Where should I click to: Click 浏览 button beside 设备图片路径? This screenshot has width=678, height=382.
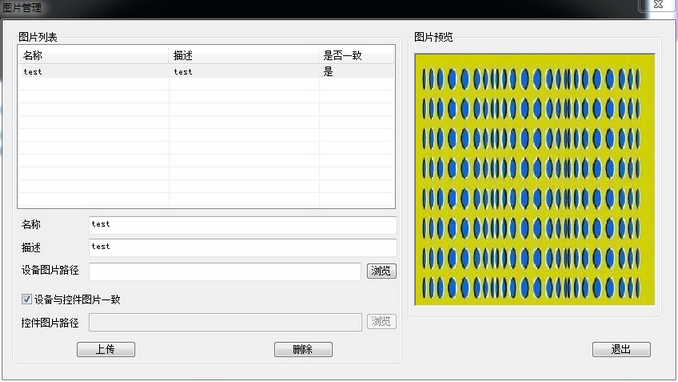[381, 271]
